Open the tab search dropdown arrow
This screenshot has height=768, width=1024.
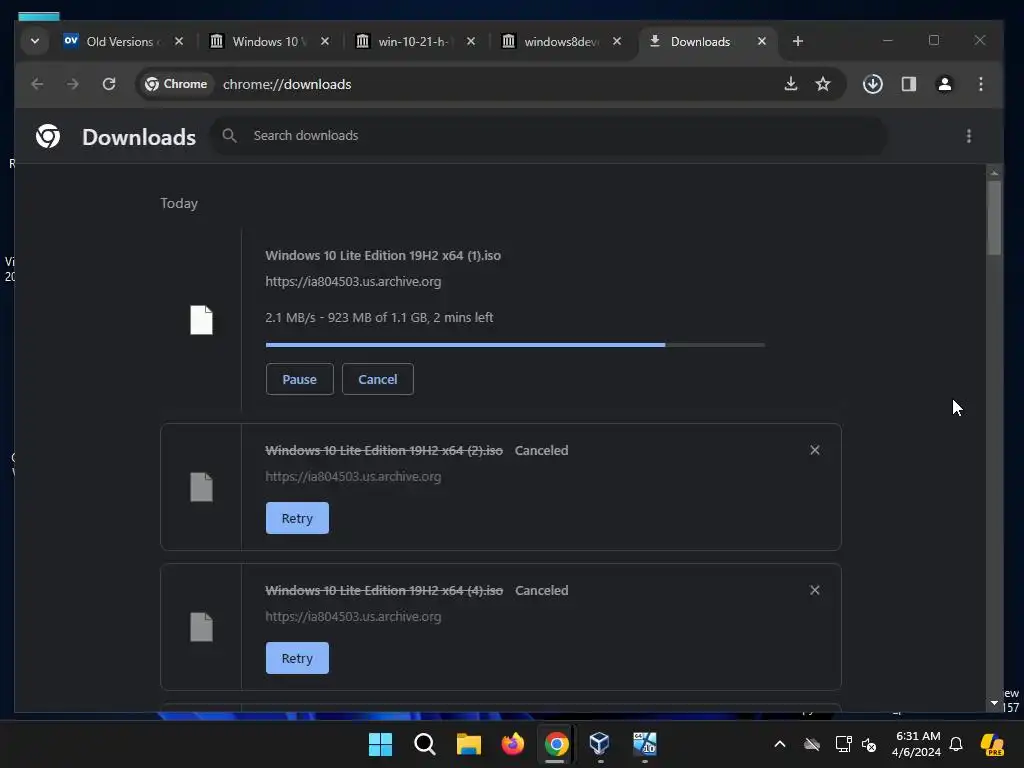[x=35, y=41]
